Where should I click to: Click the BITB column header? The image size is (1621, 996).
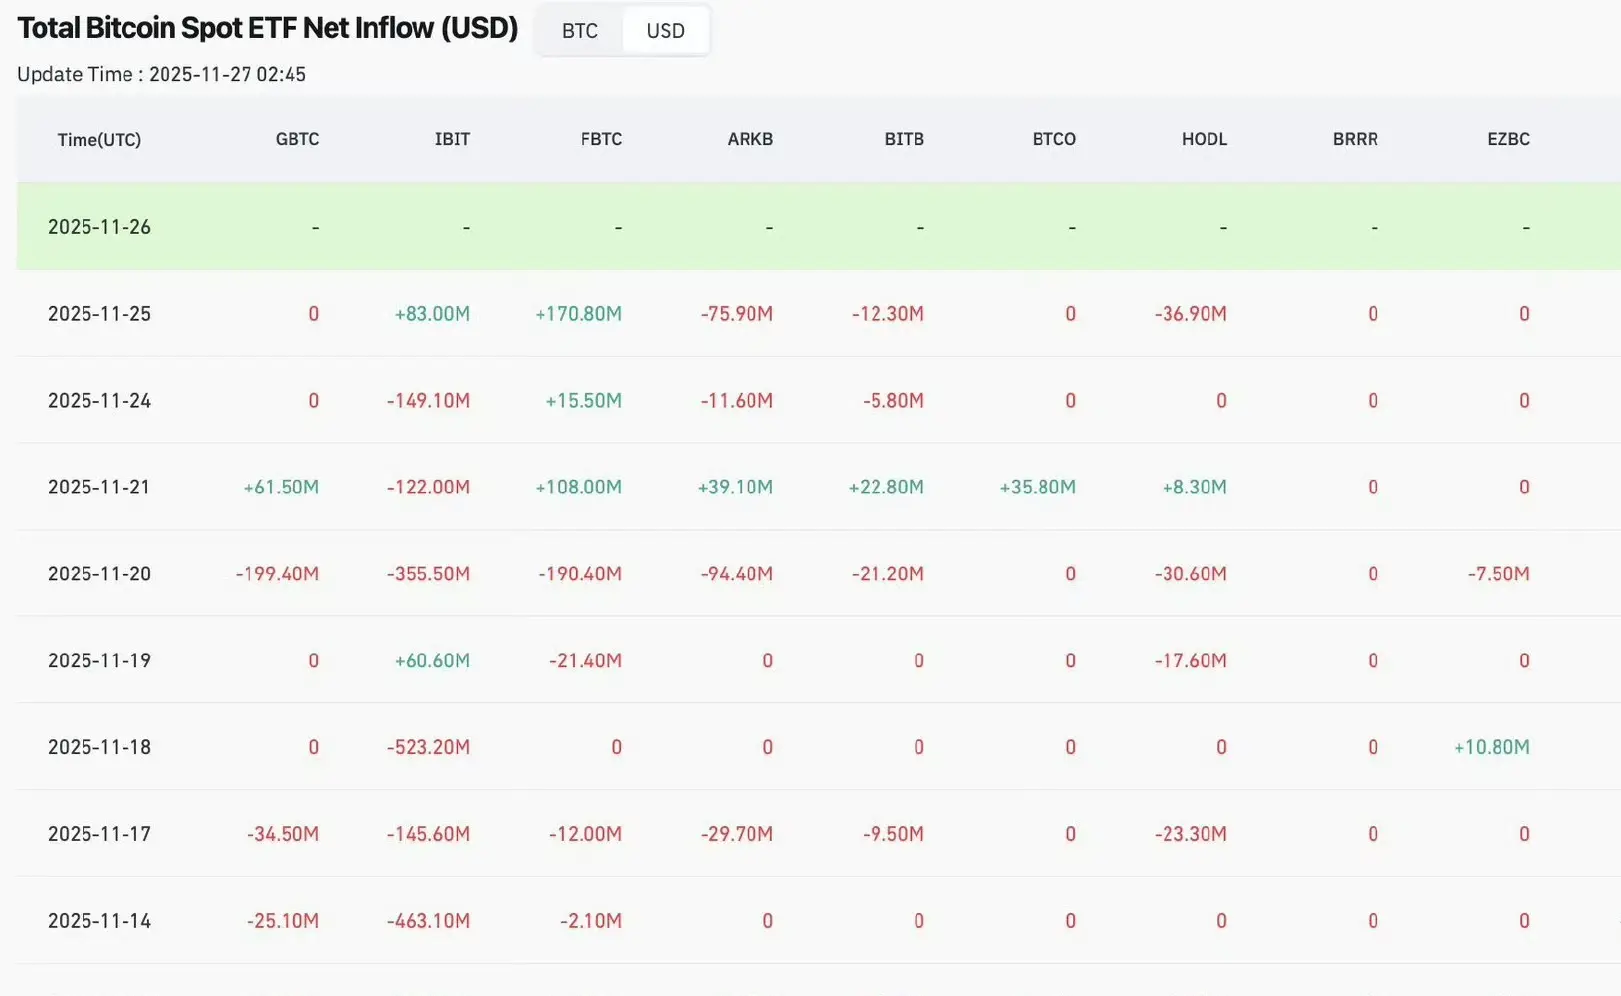[x=904, y=139]
